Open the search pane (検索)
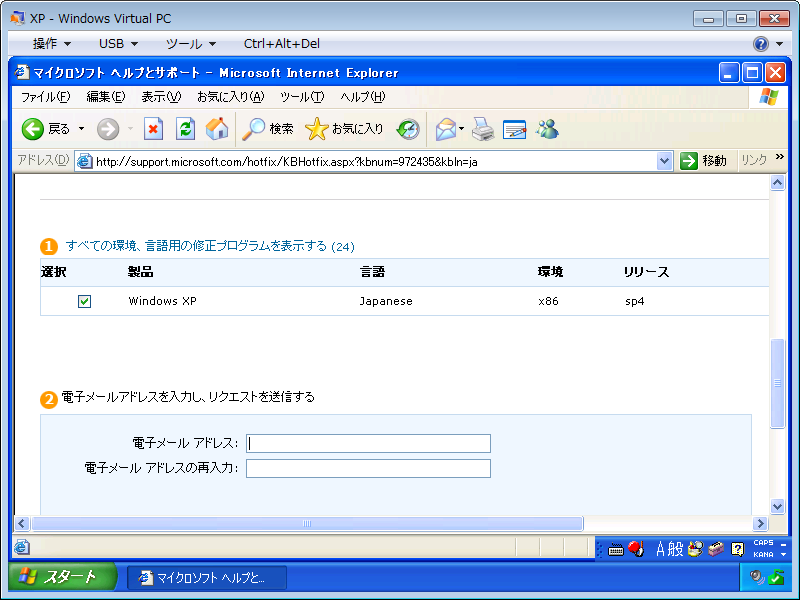 [x=268, y=129]
